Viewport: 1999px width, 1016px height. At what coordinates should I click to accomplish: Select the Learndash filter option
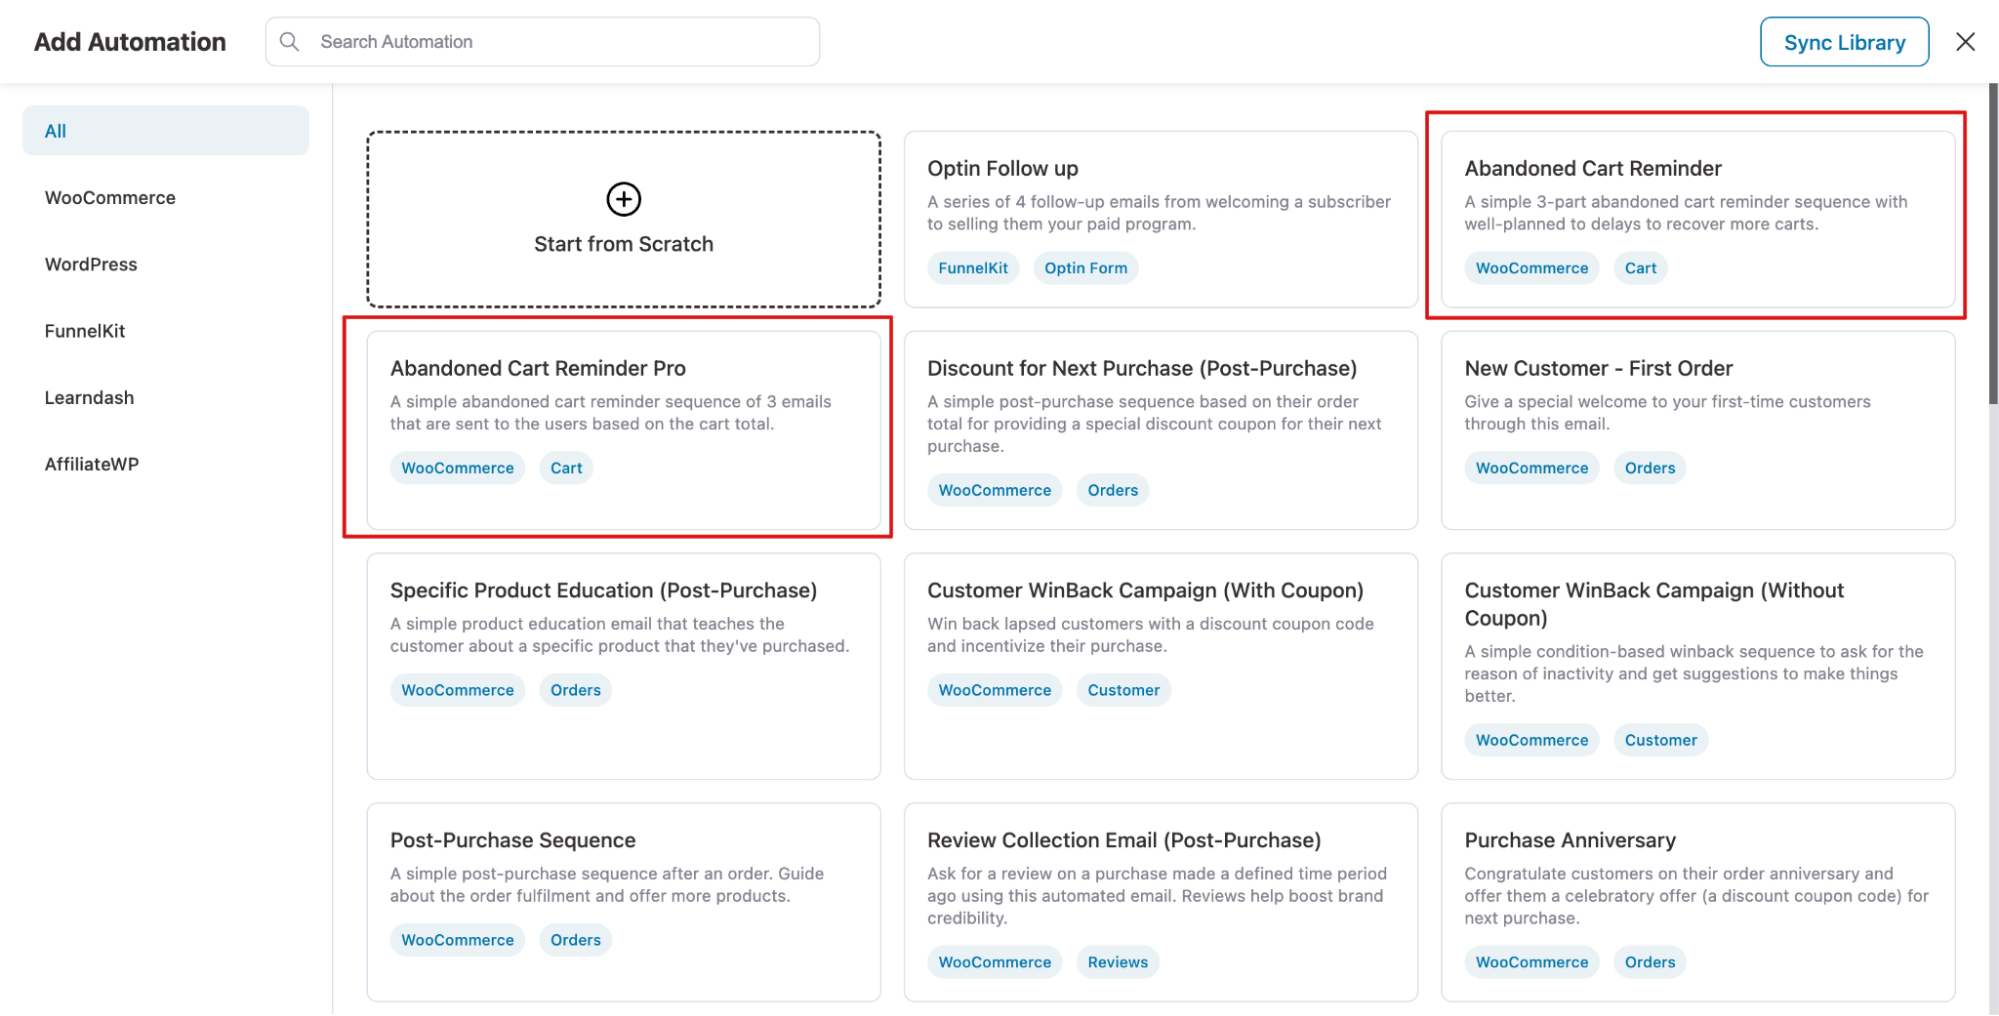click(x=89, y=397)
